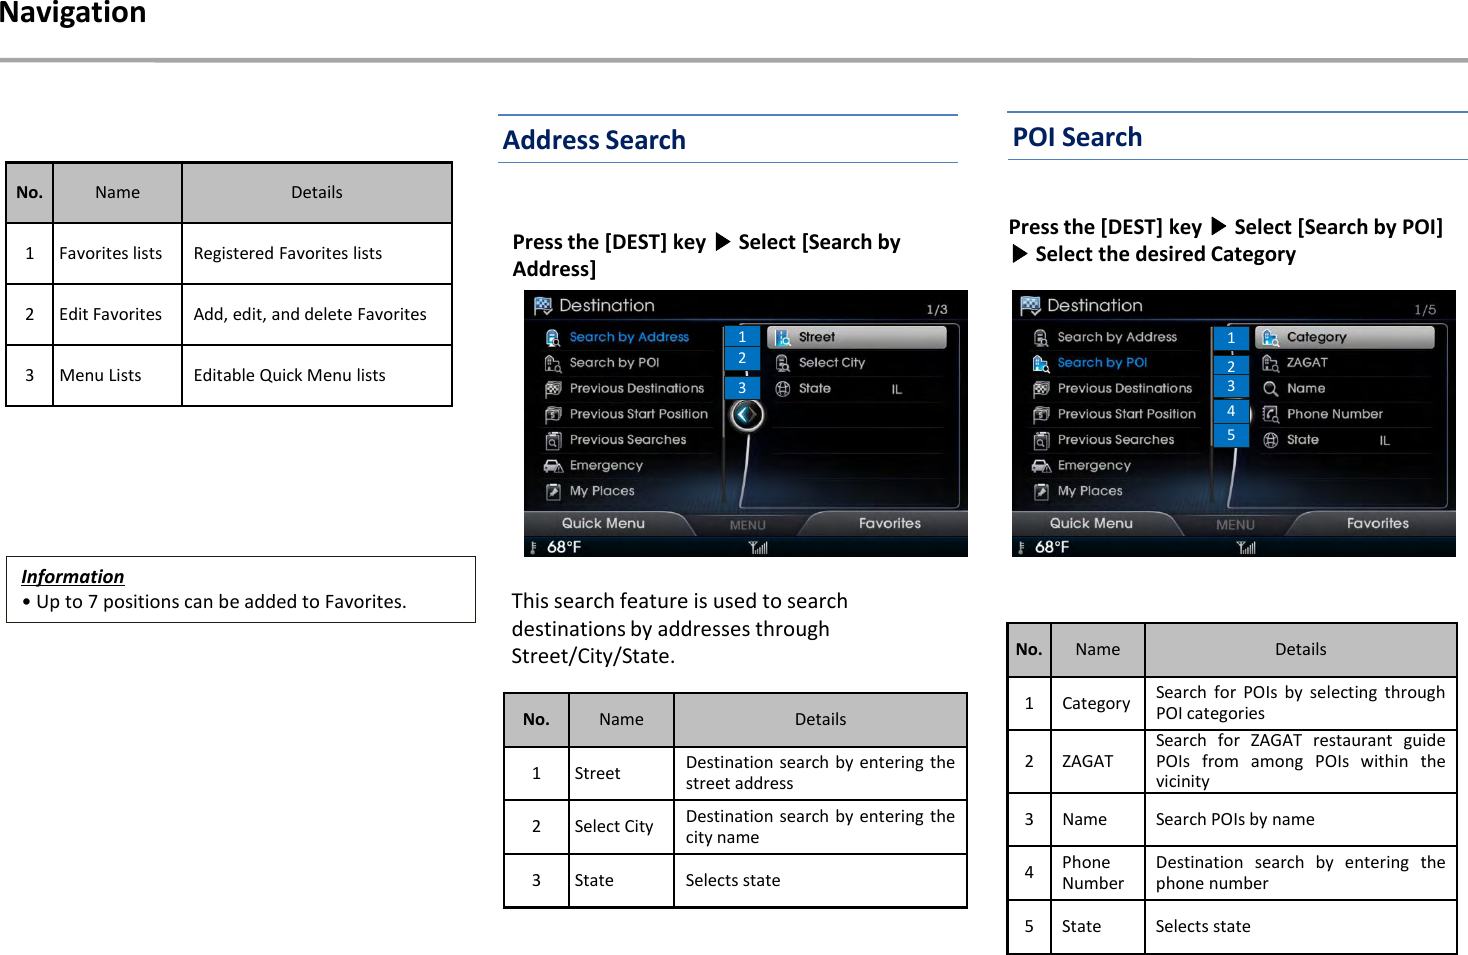Click the signal strength icon in Address Search screen
1468x955 pixels.
tap(759, 547)
